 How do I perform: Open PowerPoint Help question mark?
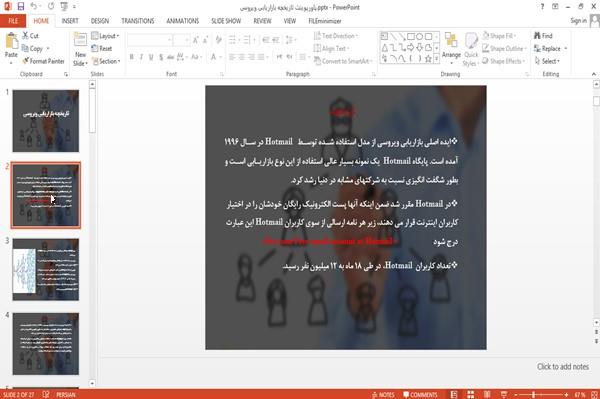[x=542, y=7]
